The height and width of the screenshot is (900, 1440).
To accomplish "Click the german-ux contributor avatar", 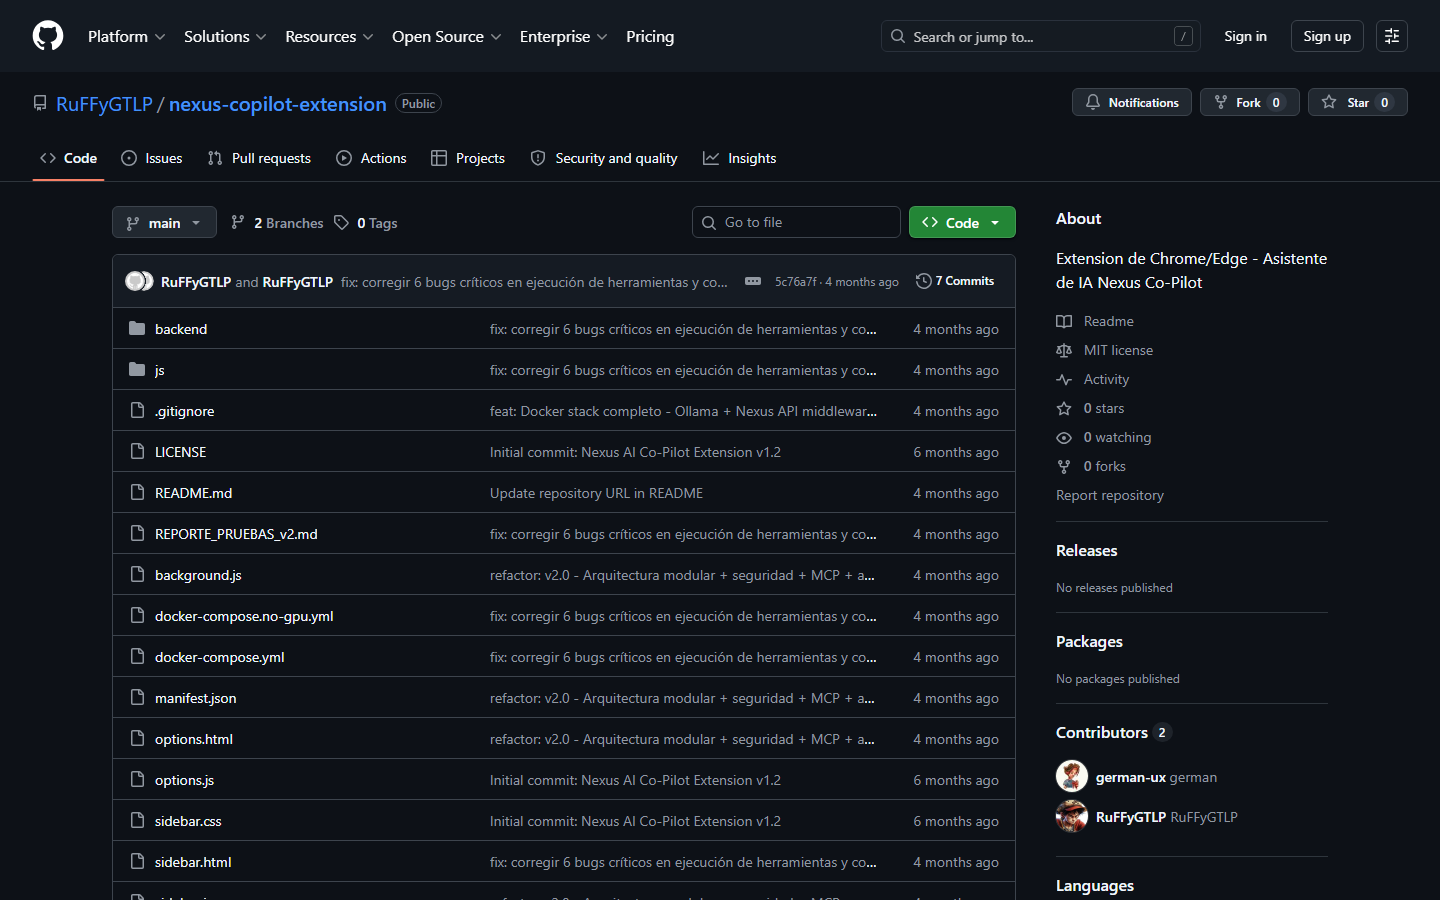I will pos(1072,776).
